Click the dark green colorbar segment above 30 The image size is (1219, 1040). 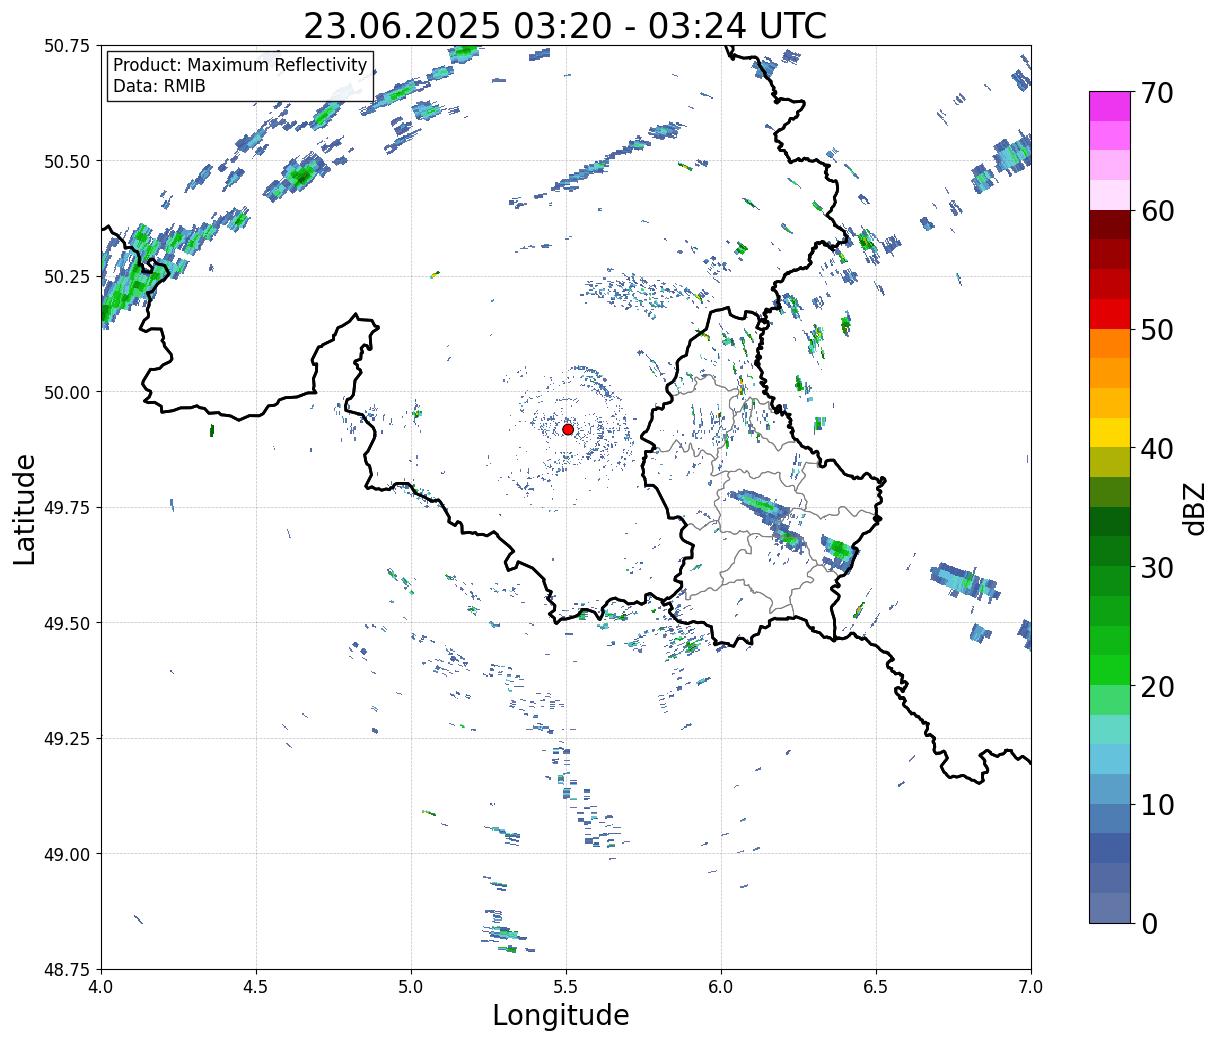coord(1110,551)
